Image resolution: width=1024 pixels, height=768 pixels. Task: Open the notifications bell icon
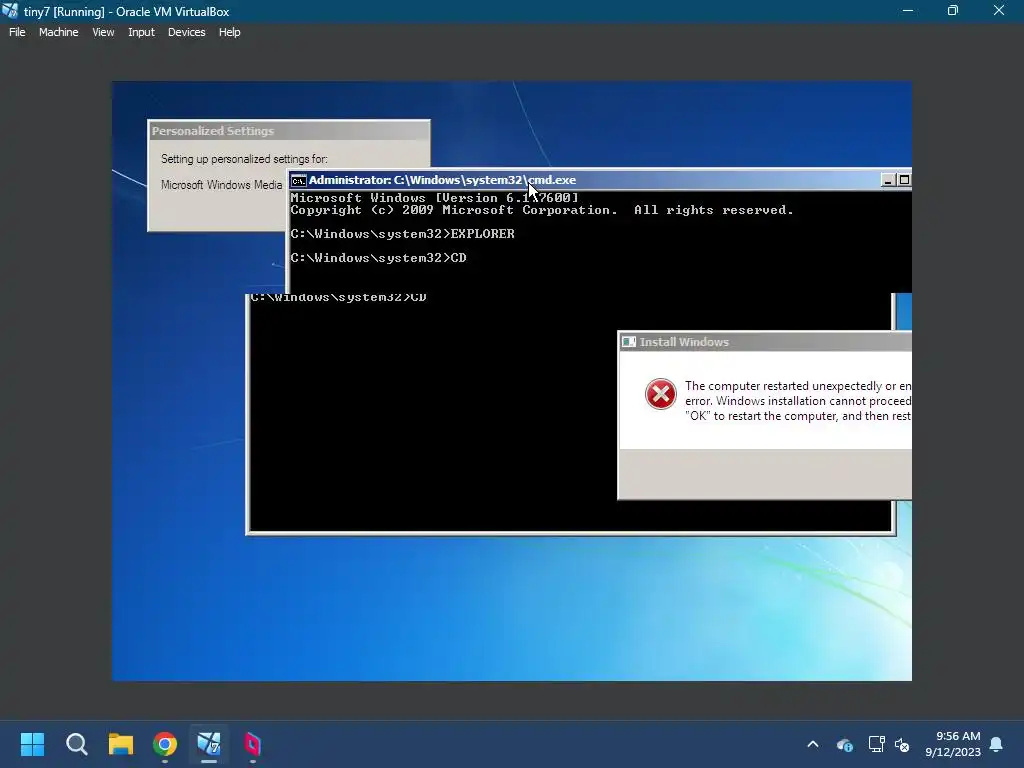(x=997, y=744)
